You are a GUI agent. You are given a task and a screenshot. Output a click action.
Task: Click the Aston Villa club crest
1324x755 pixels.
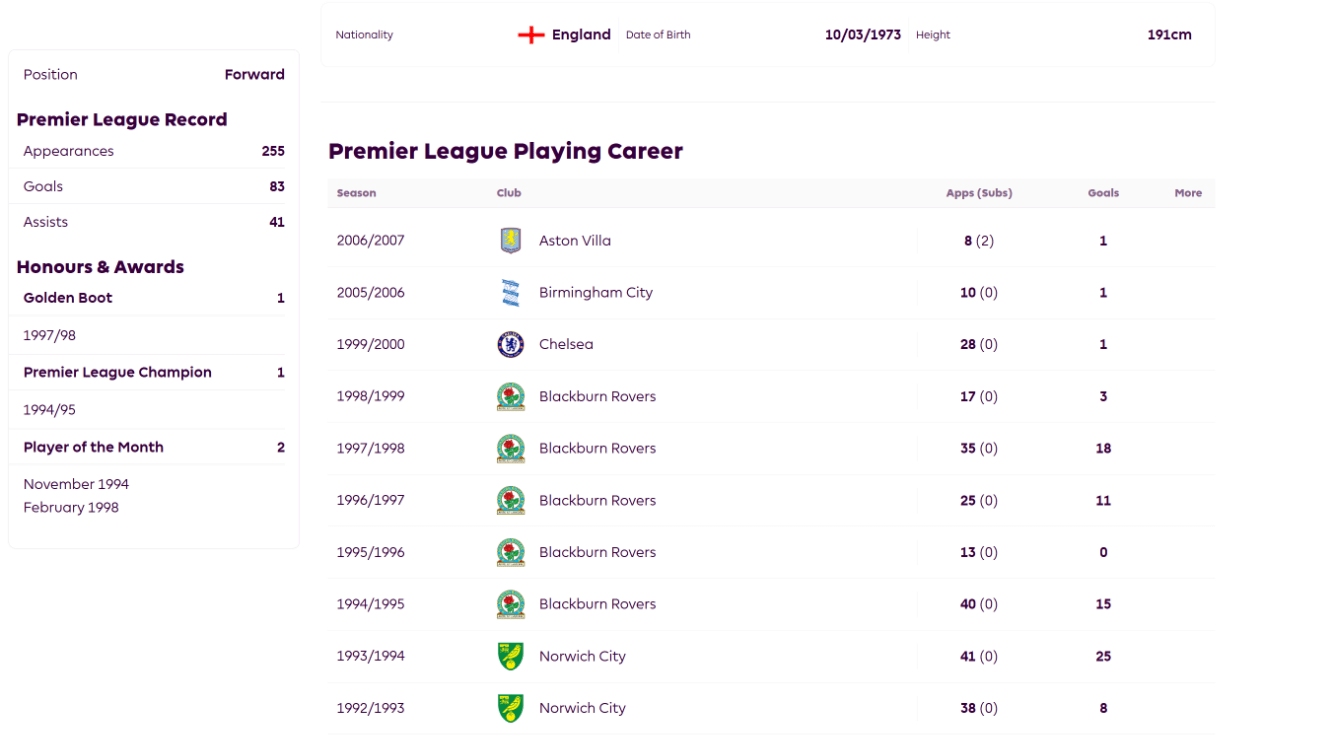click(x=511, y=241)
